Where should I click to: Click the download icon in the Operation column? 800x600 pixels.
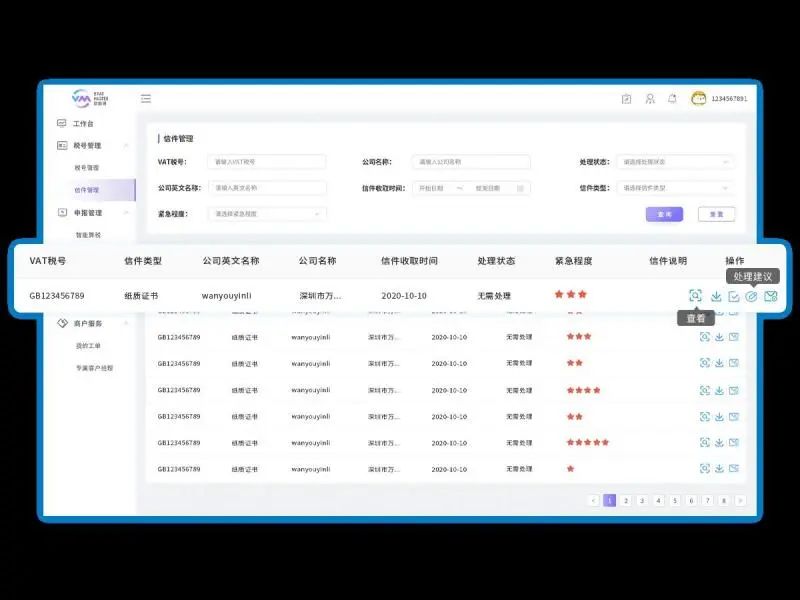click(715, 296)
